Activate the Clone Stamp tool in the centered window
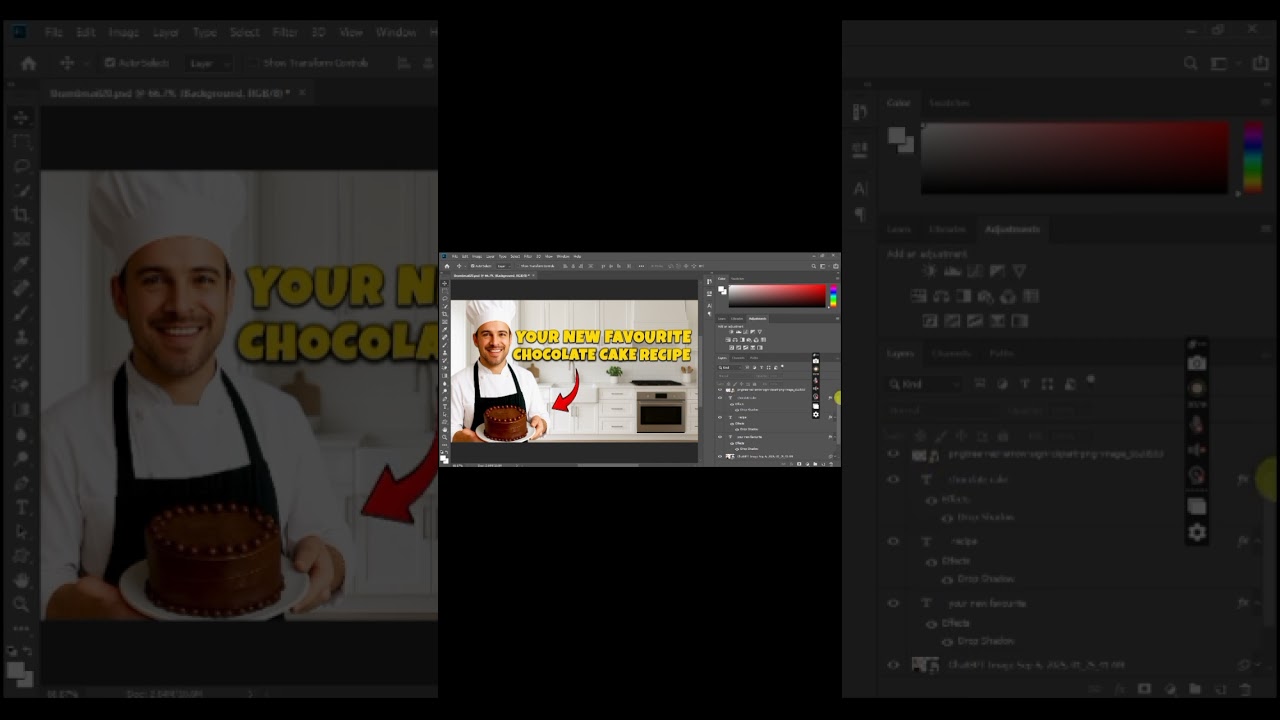 (447, 353)
